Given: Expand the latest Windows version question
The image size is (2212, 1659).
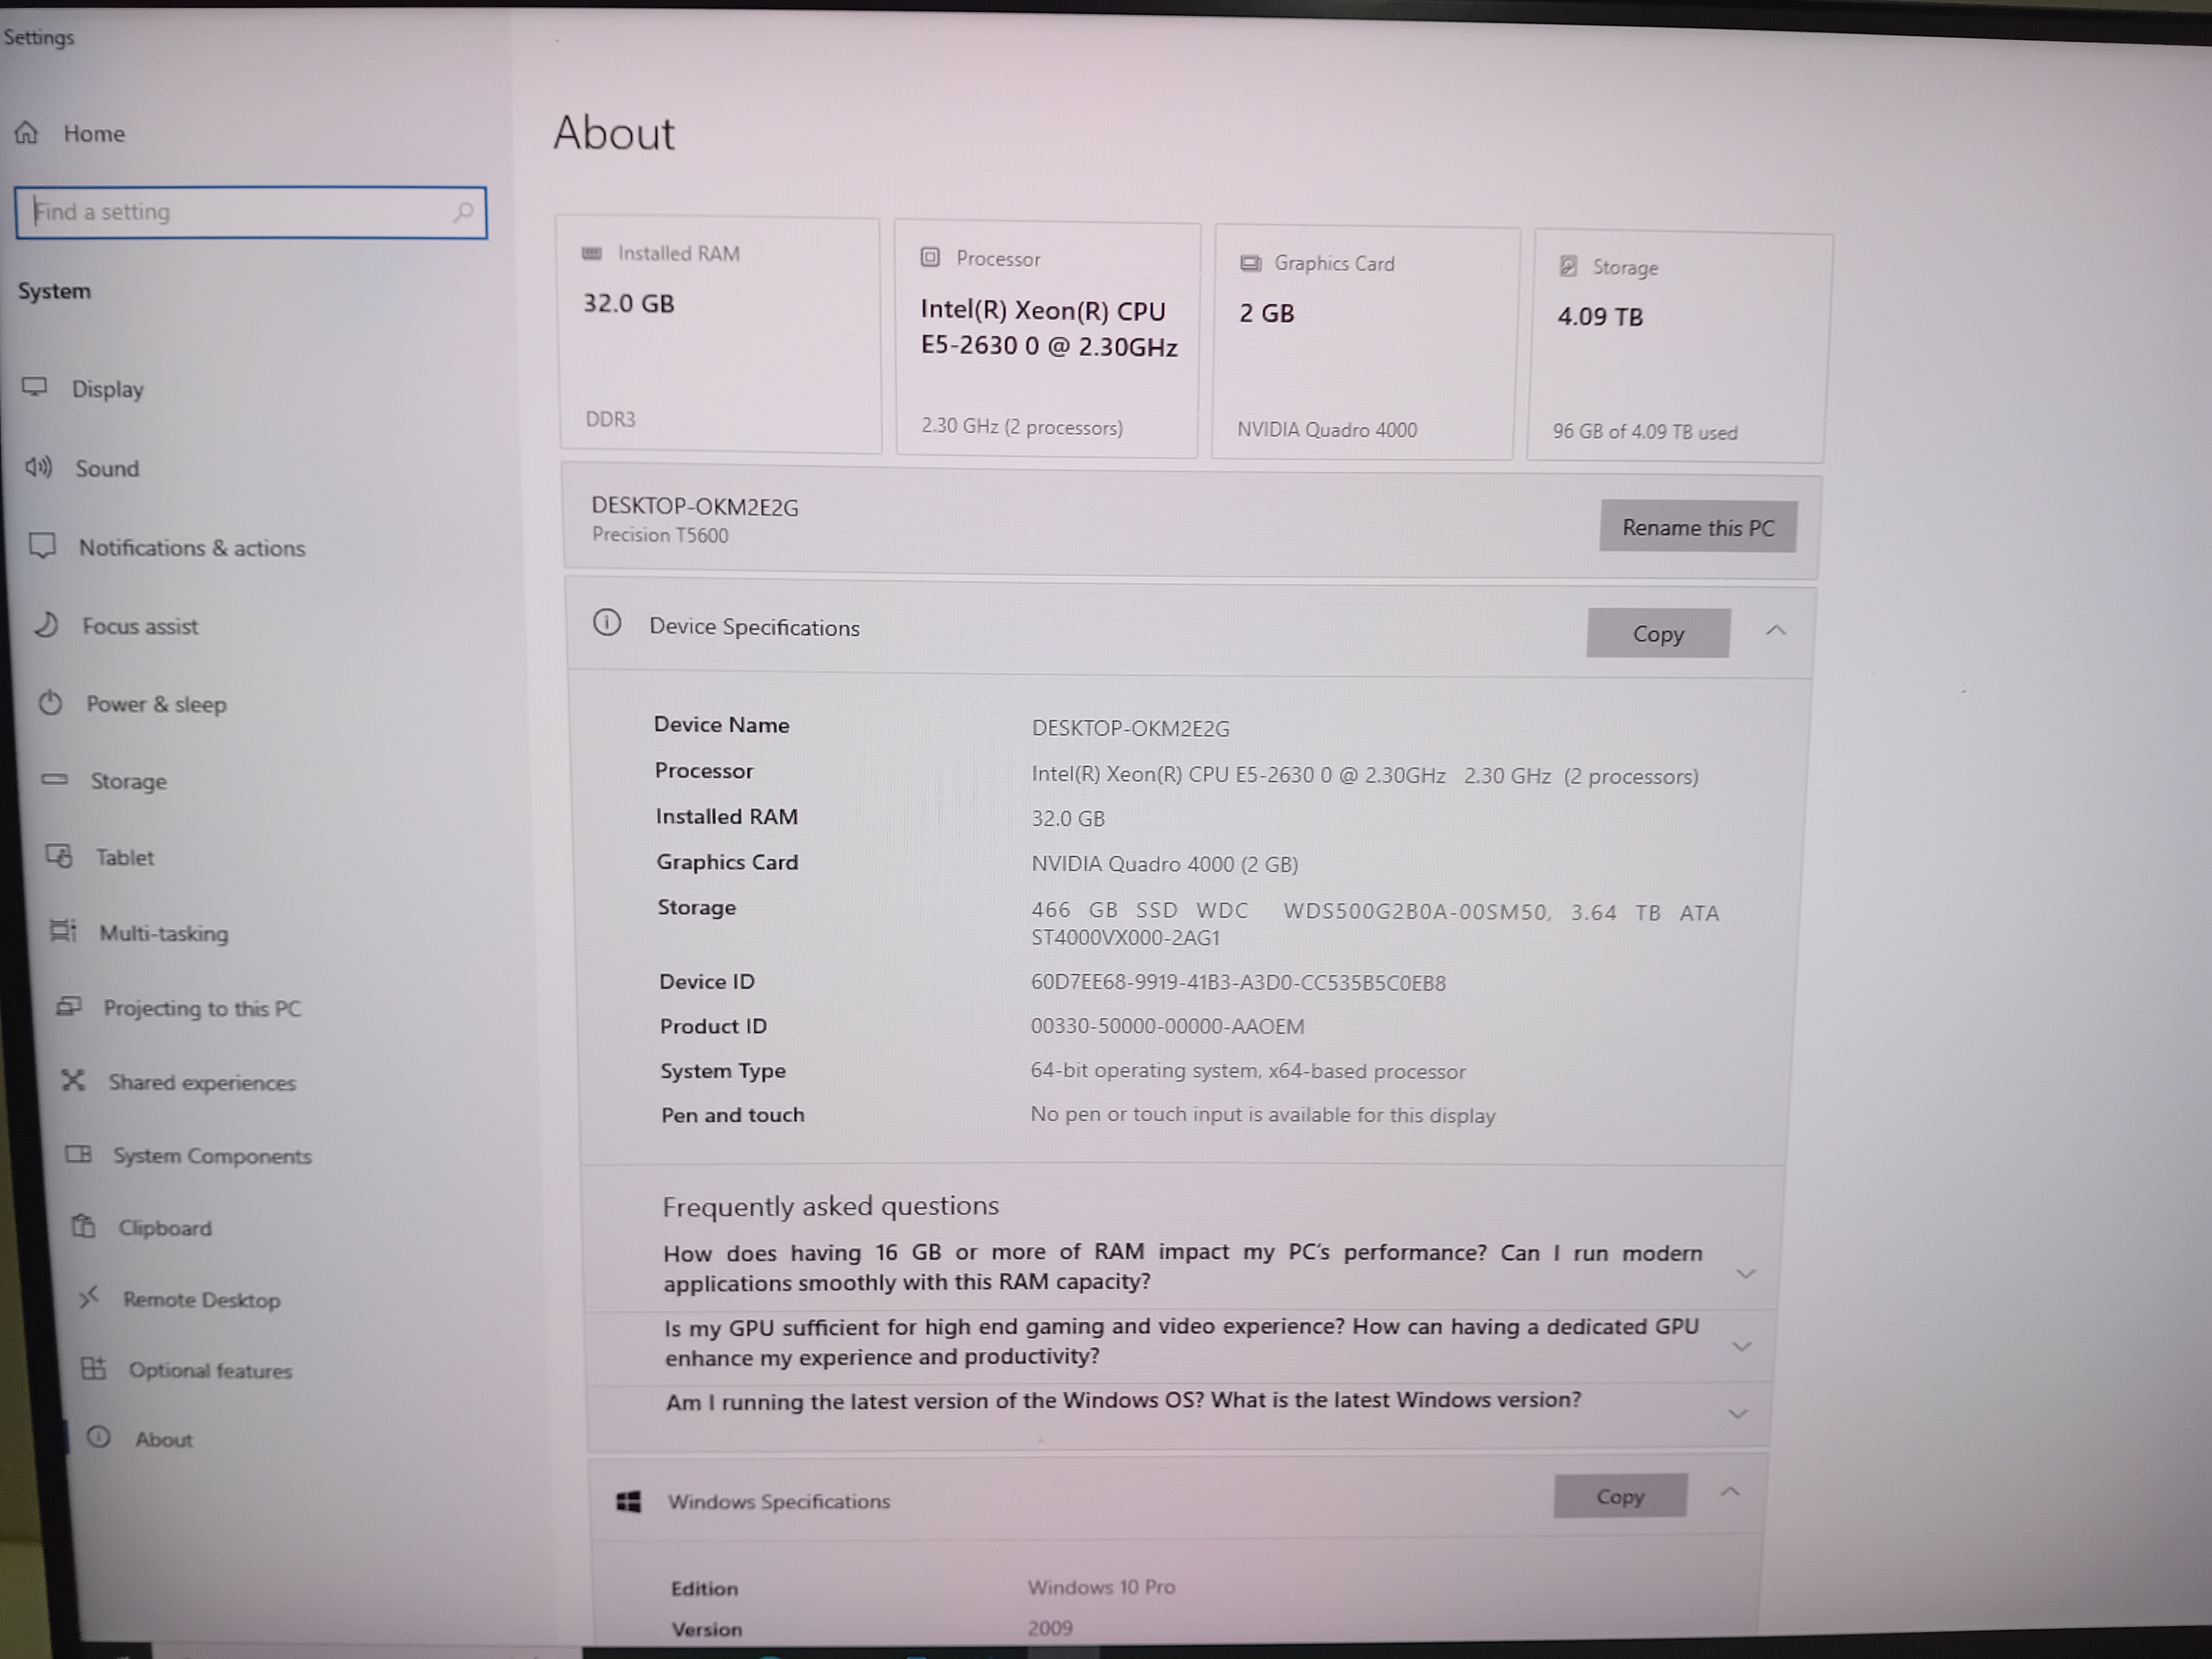Looking at the screenshot, I should tap(1738, 1414).
